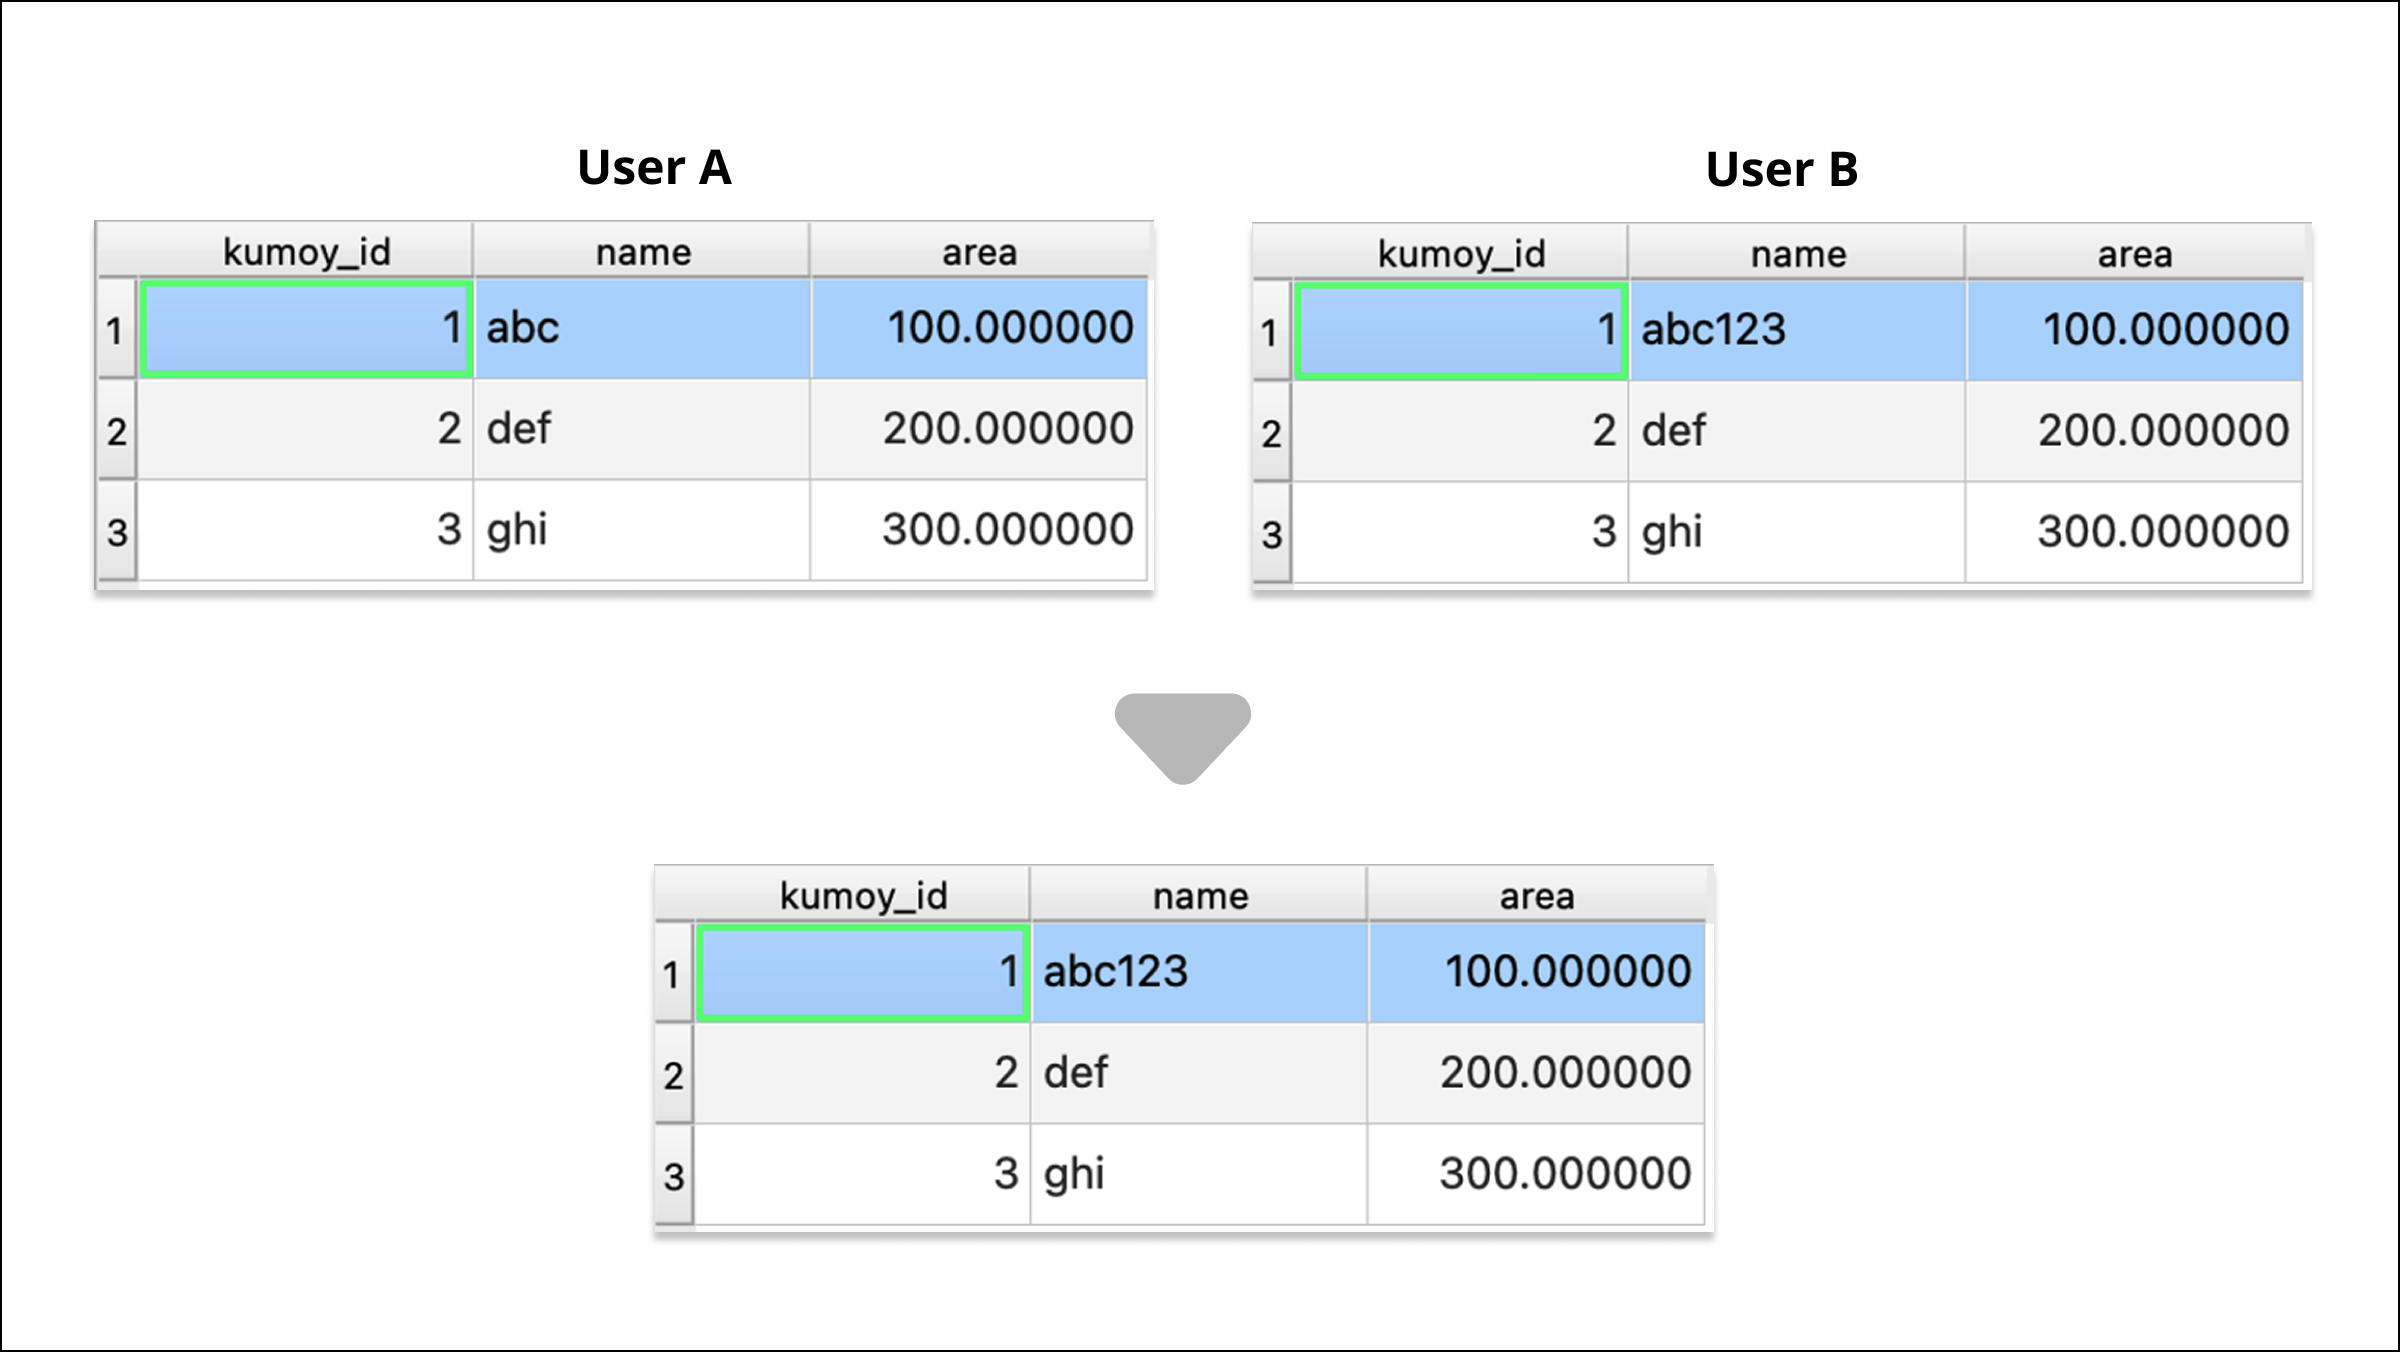The height and width of the screenshot is (1352, 2400).
Task: Click row header 3 in User B table
Action: (x=1271, y=534)
